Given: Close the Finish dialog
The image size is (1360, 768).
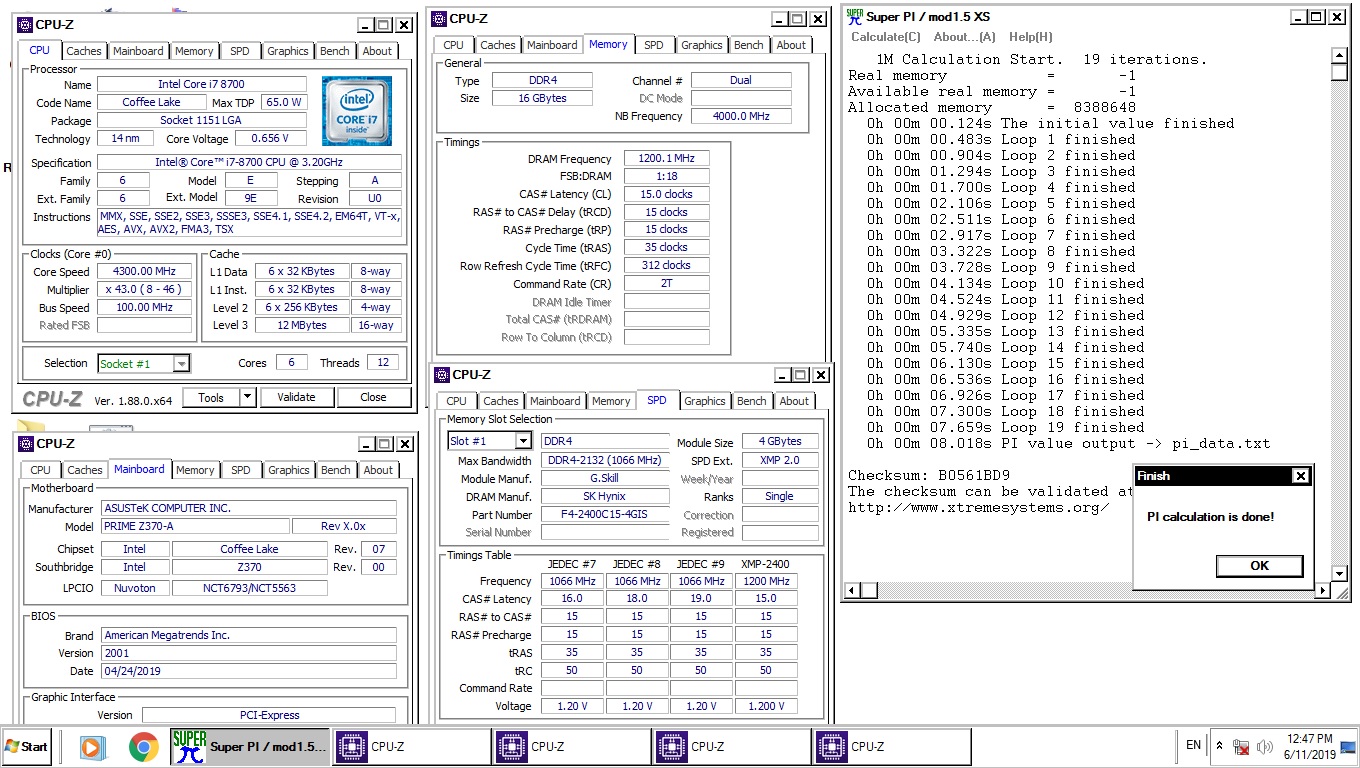Looking at the screenshot, I should [1300, 476].
